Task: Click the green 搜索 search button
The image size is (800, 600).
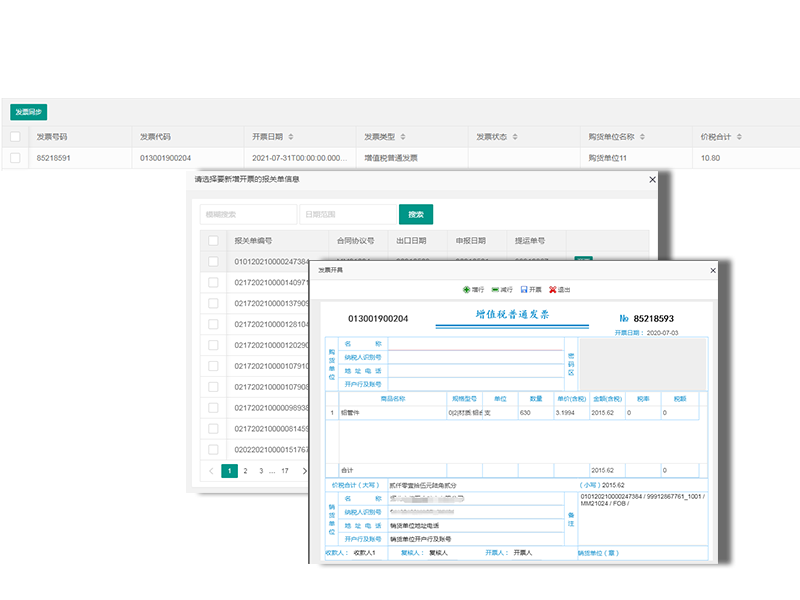Action: pos(415,214)
